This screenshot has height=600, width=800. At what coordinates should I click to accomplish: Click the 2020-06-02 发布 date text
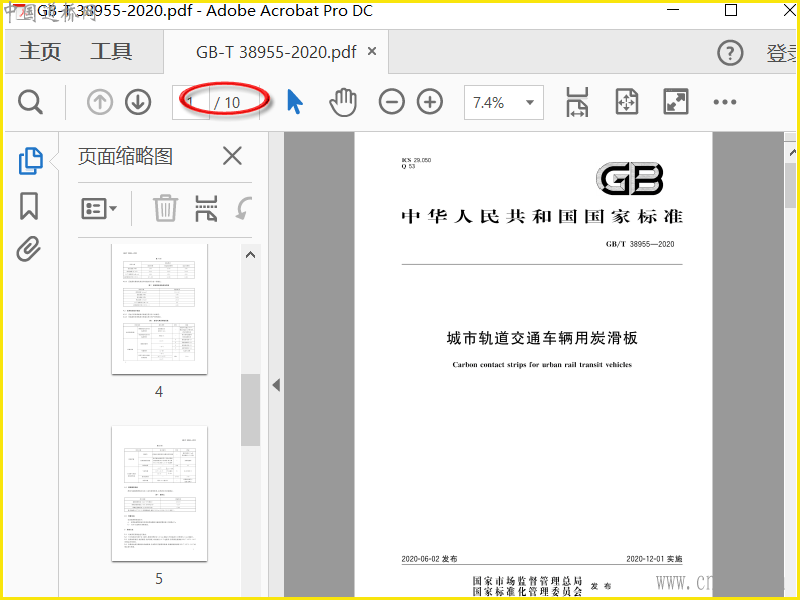point(429,559)
